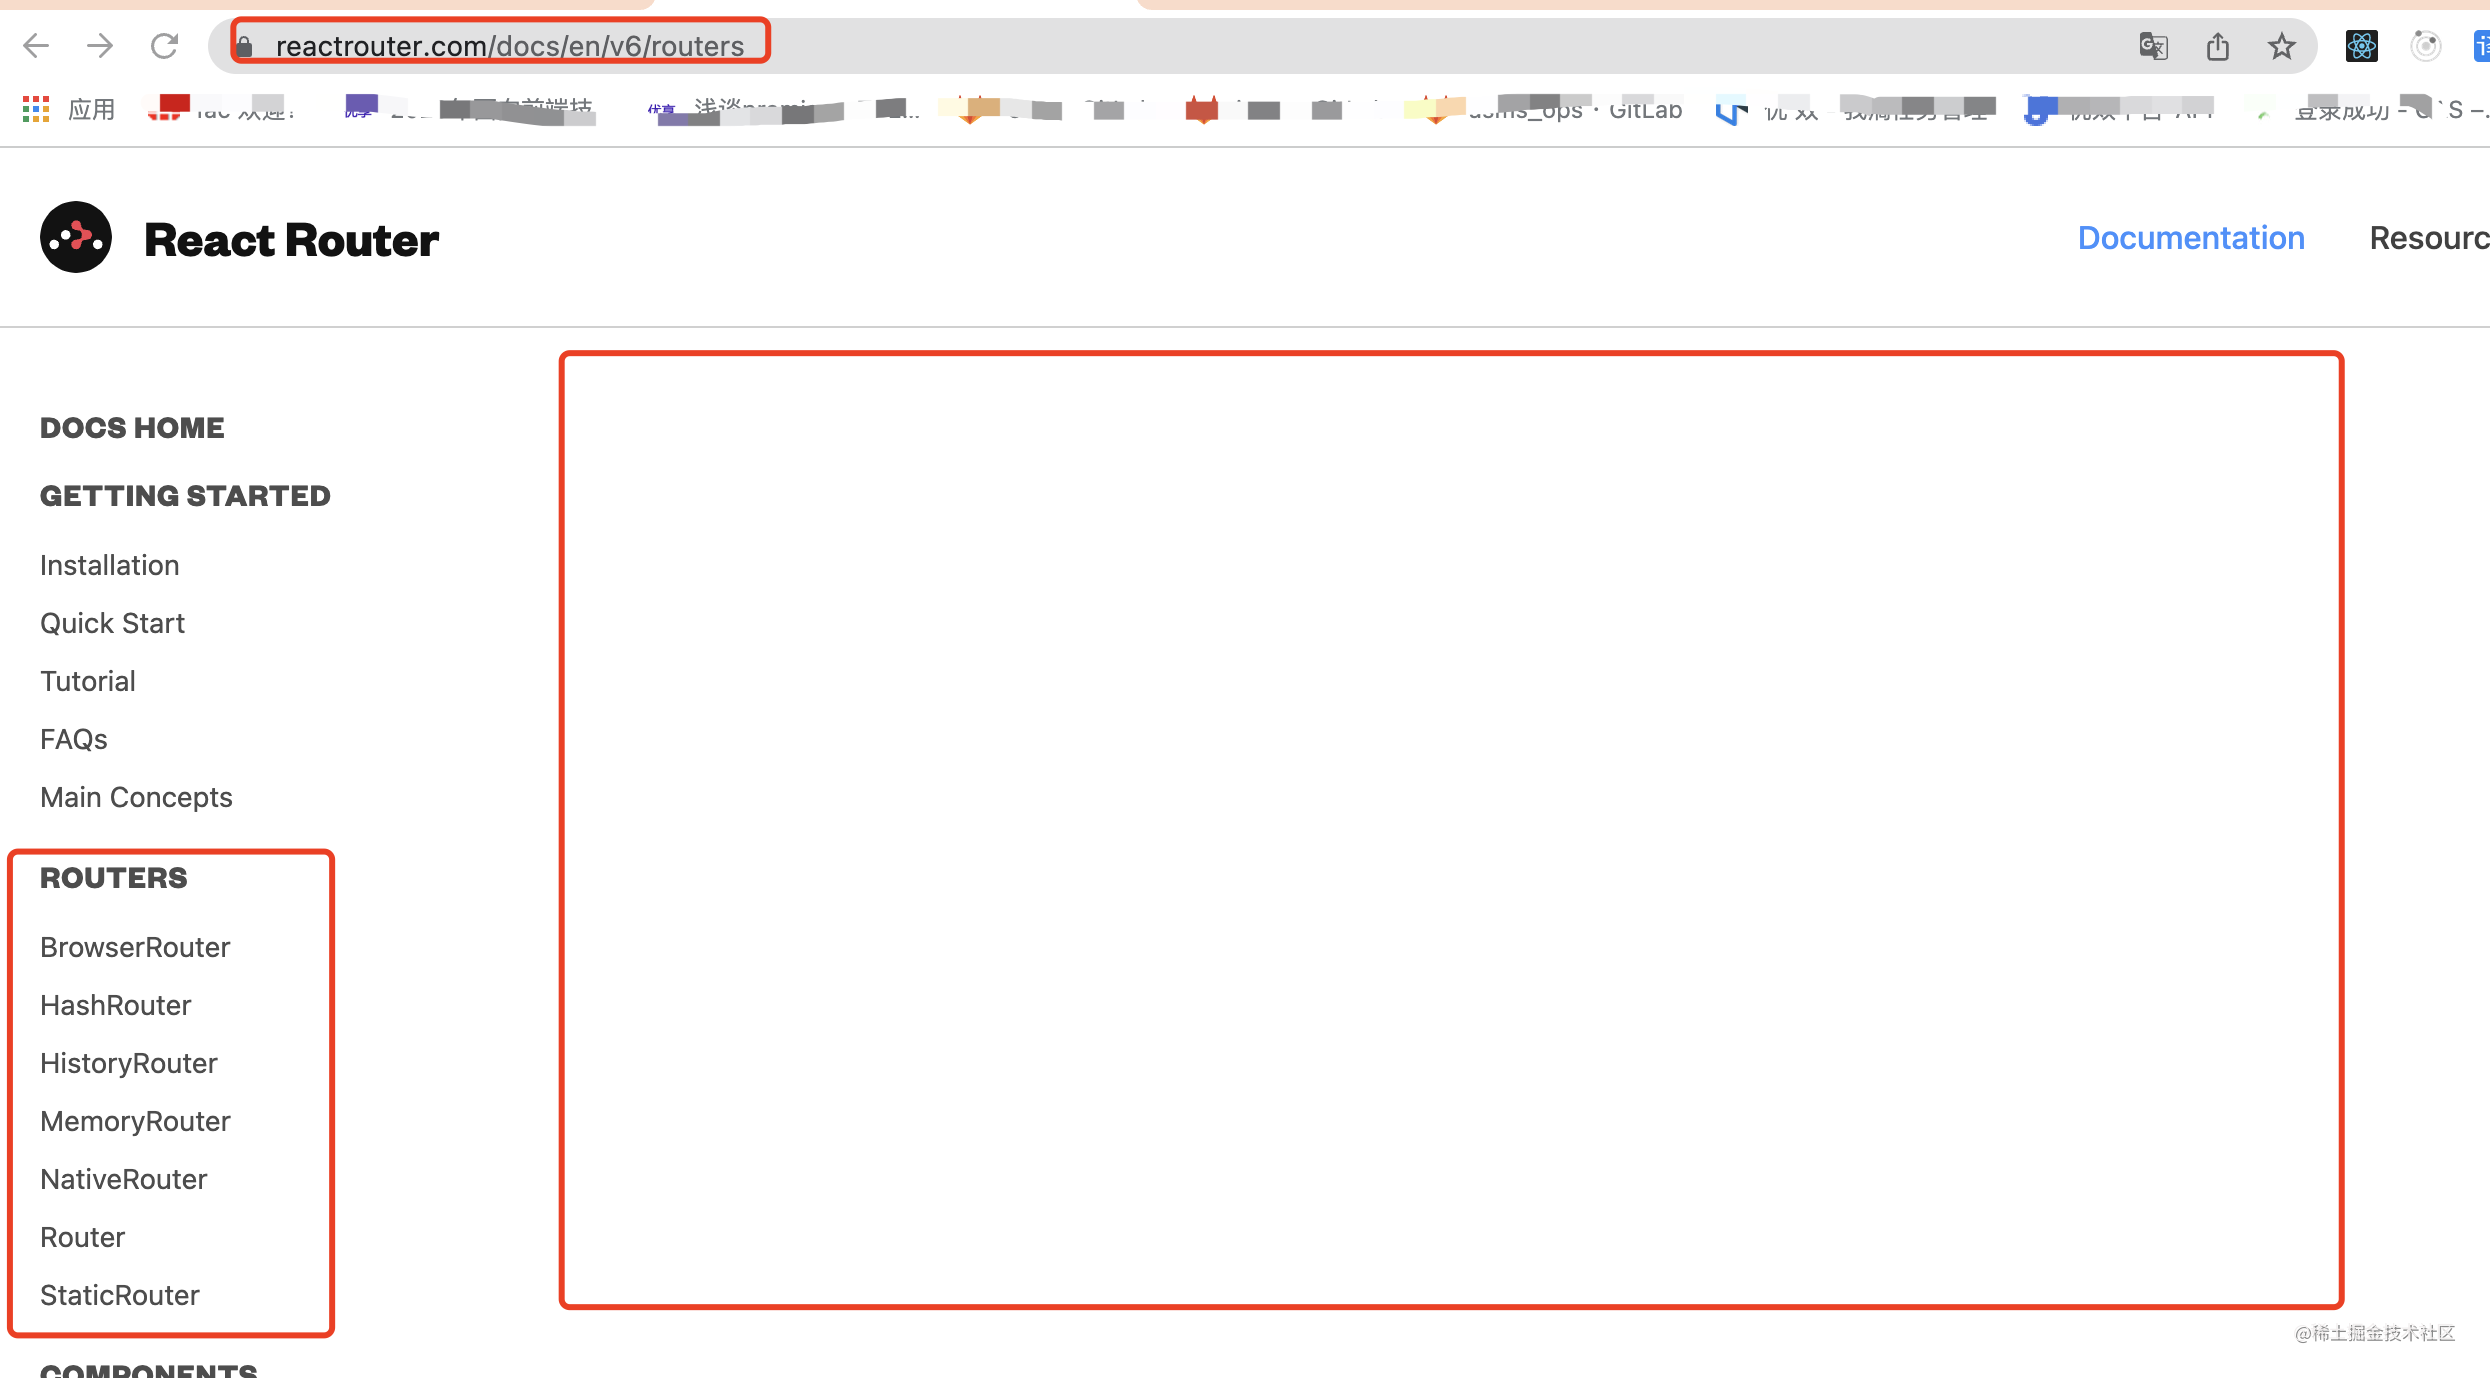Viewport: 2490px width, 1378px height.
Task: Select the ROUTERS section heading
Action: pos(114,878)
